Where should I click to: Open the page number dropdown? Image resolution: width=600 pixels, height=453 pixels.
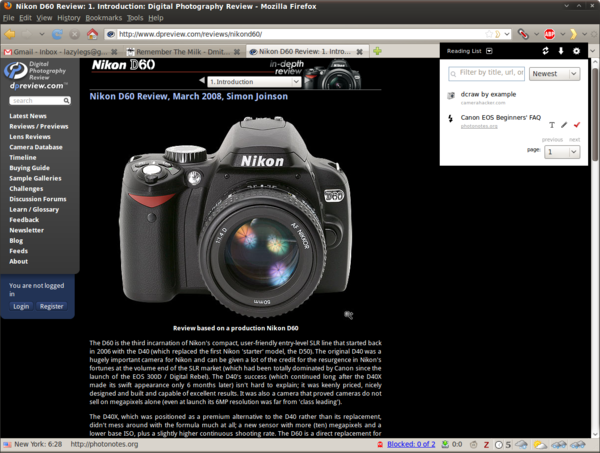[x=562, y=152]
